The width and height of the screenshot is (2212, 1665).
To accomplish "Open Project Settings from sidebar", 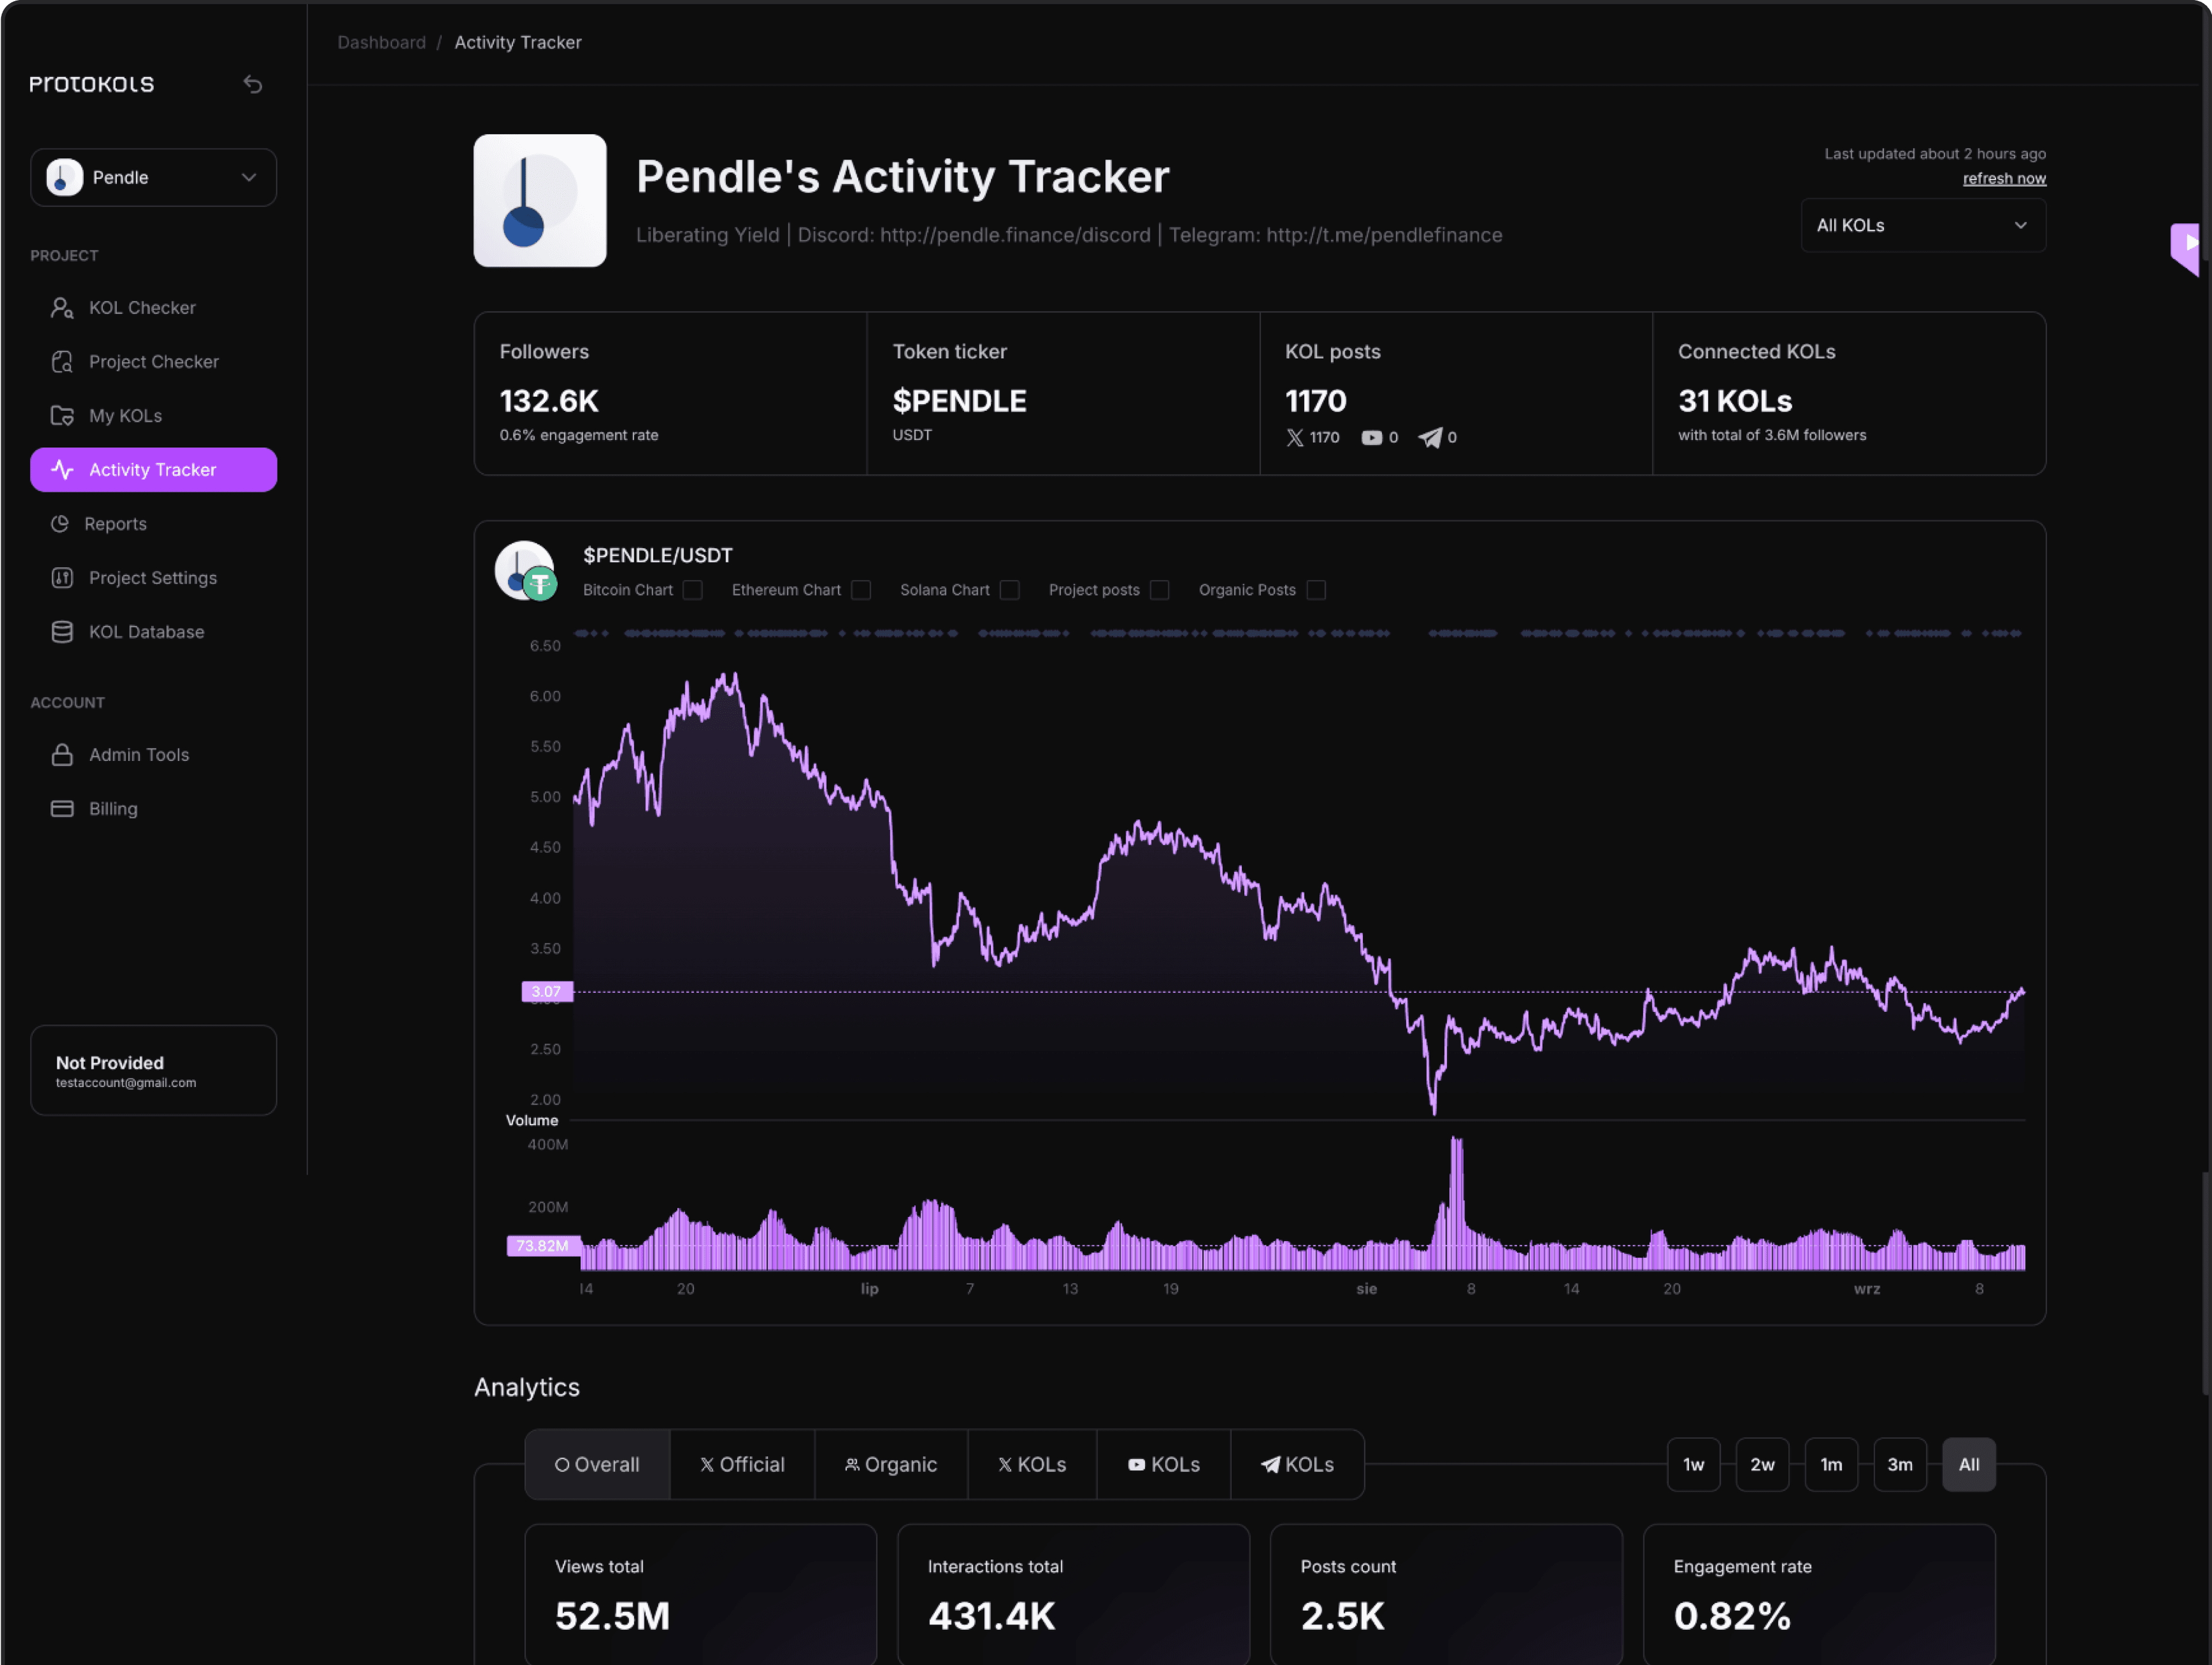I will [x=154, y=578].
